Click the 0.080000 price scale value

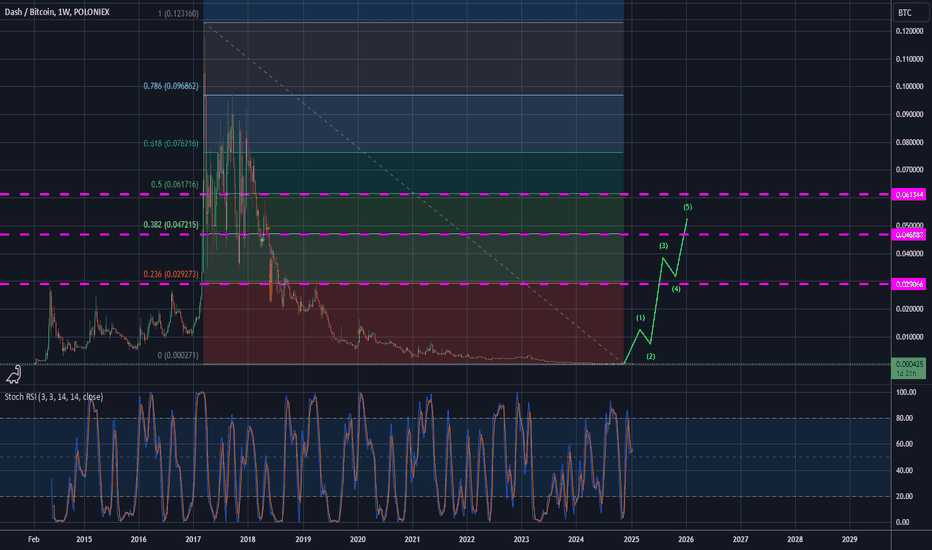909,142
